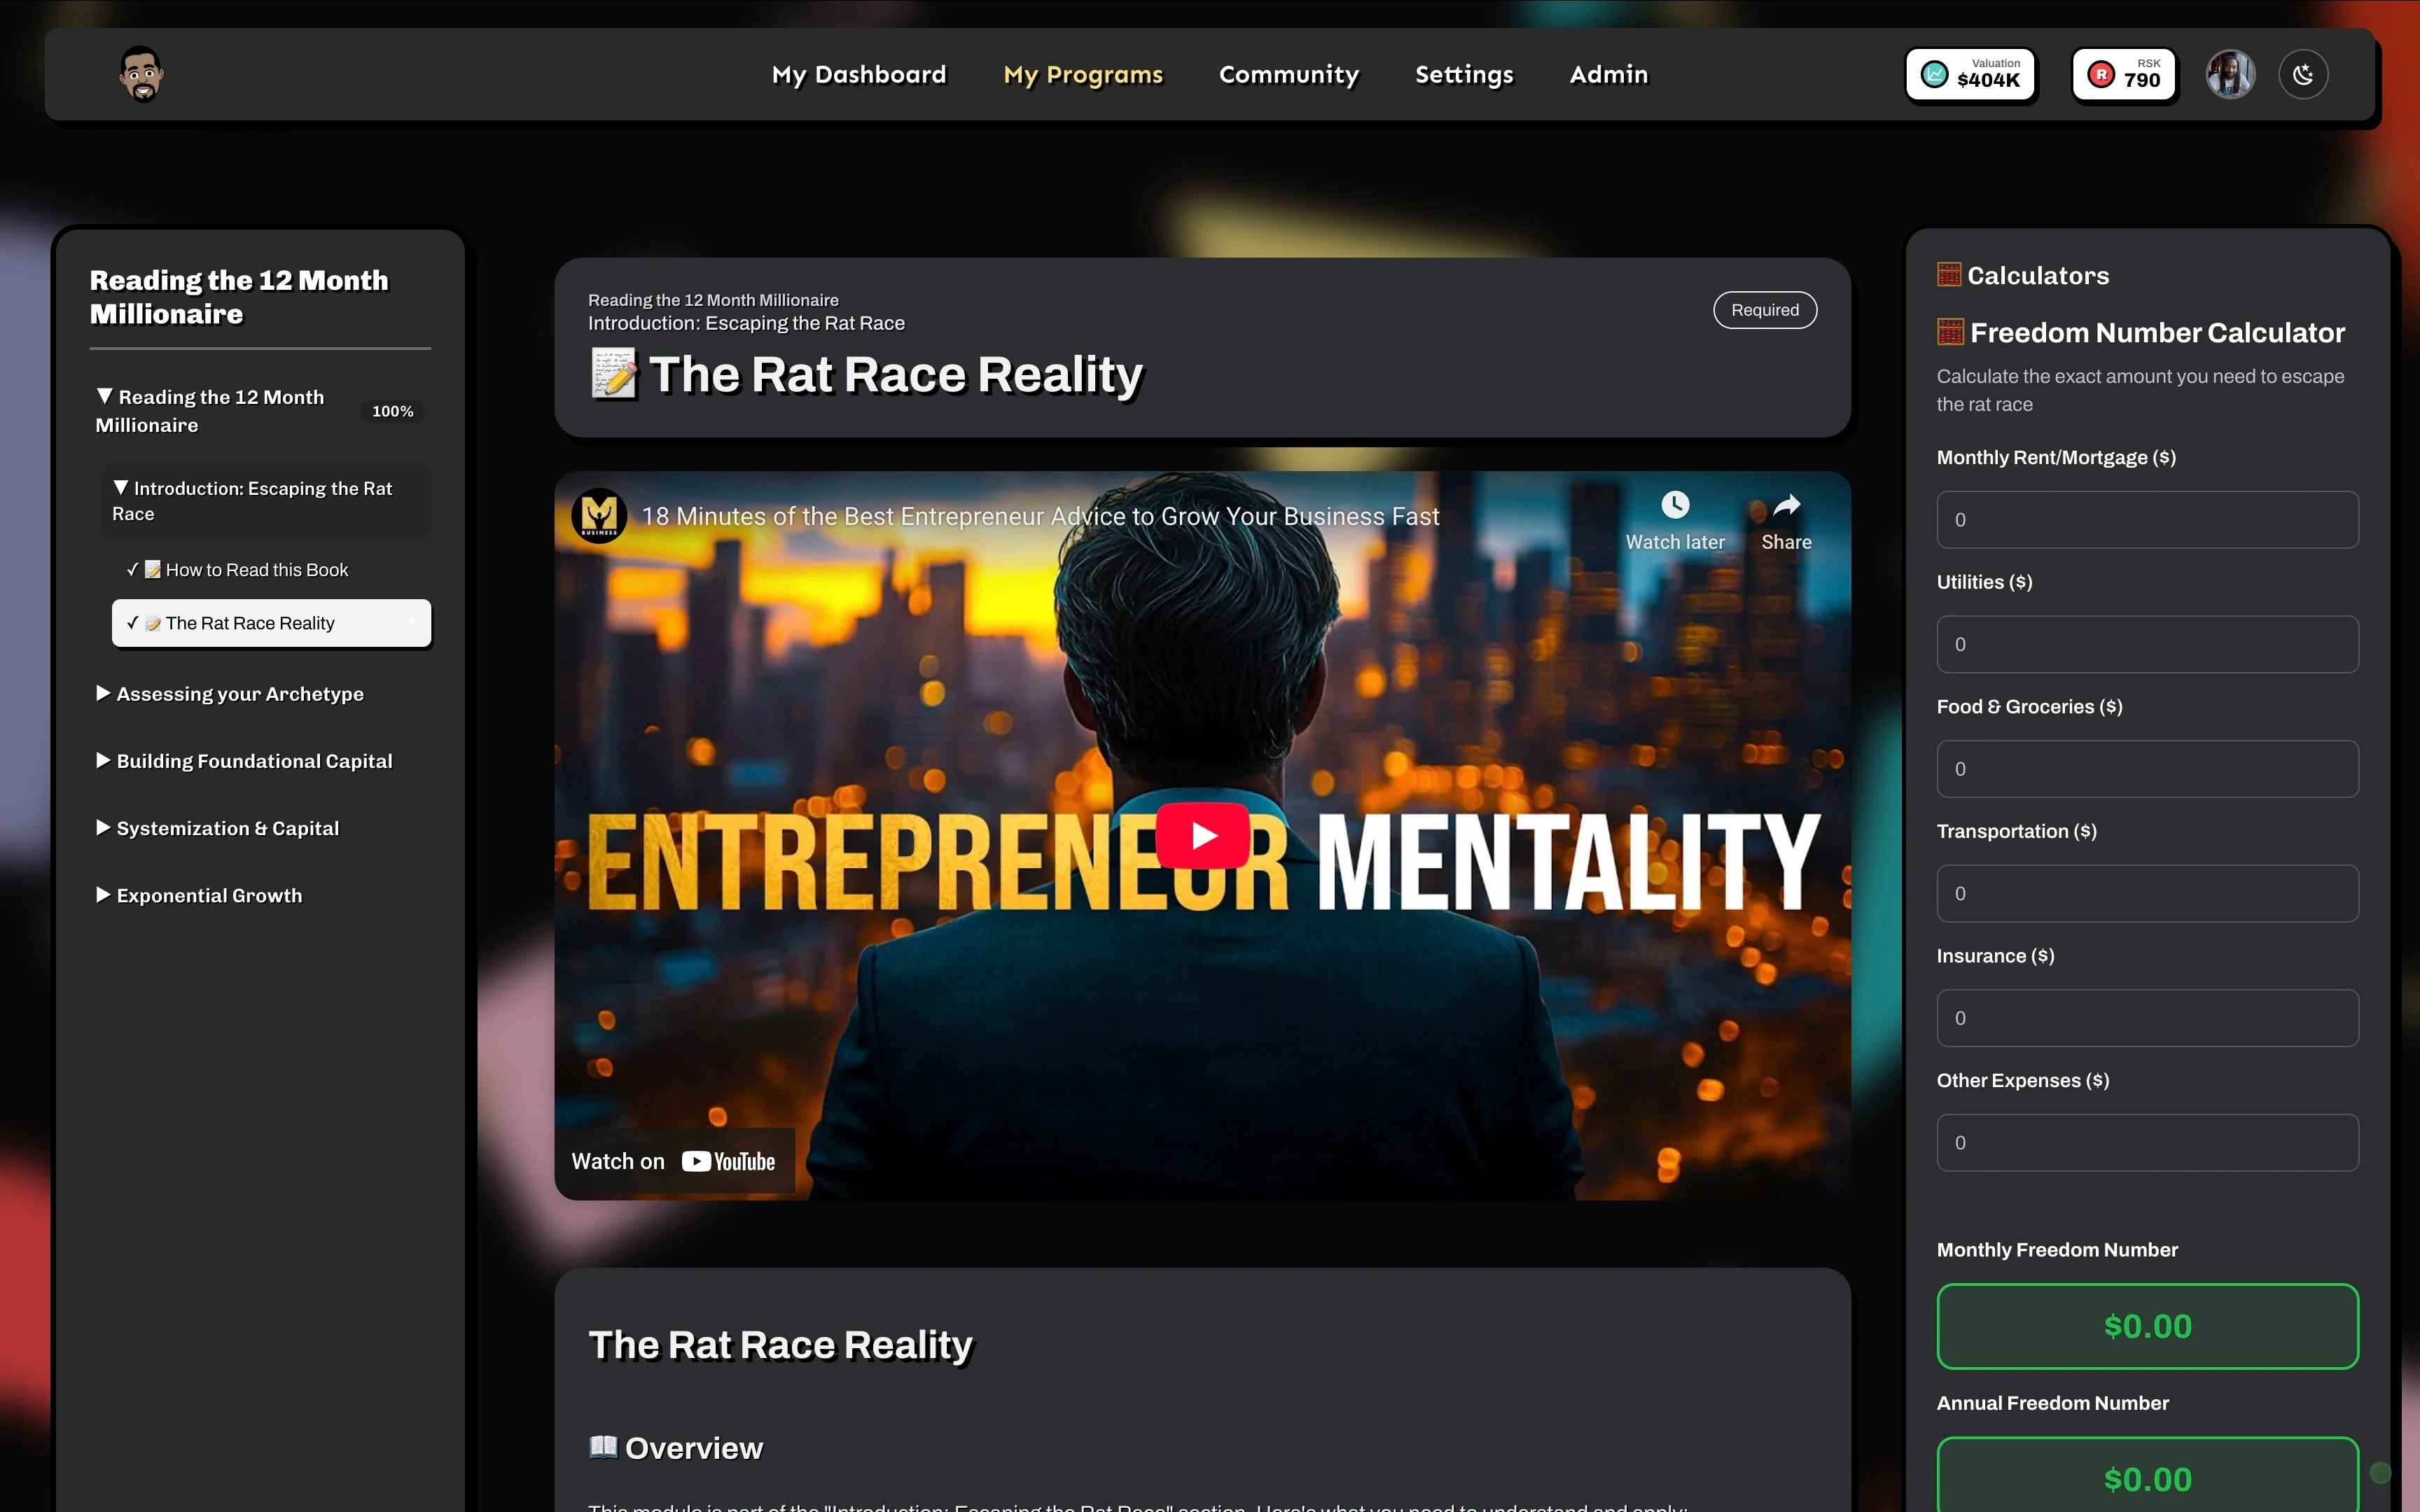Click the Monthly Rent/Mortgage input field
The height and width of the screenshot is (1512, 2420).
coord(2146,519)
